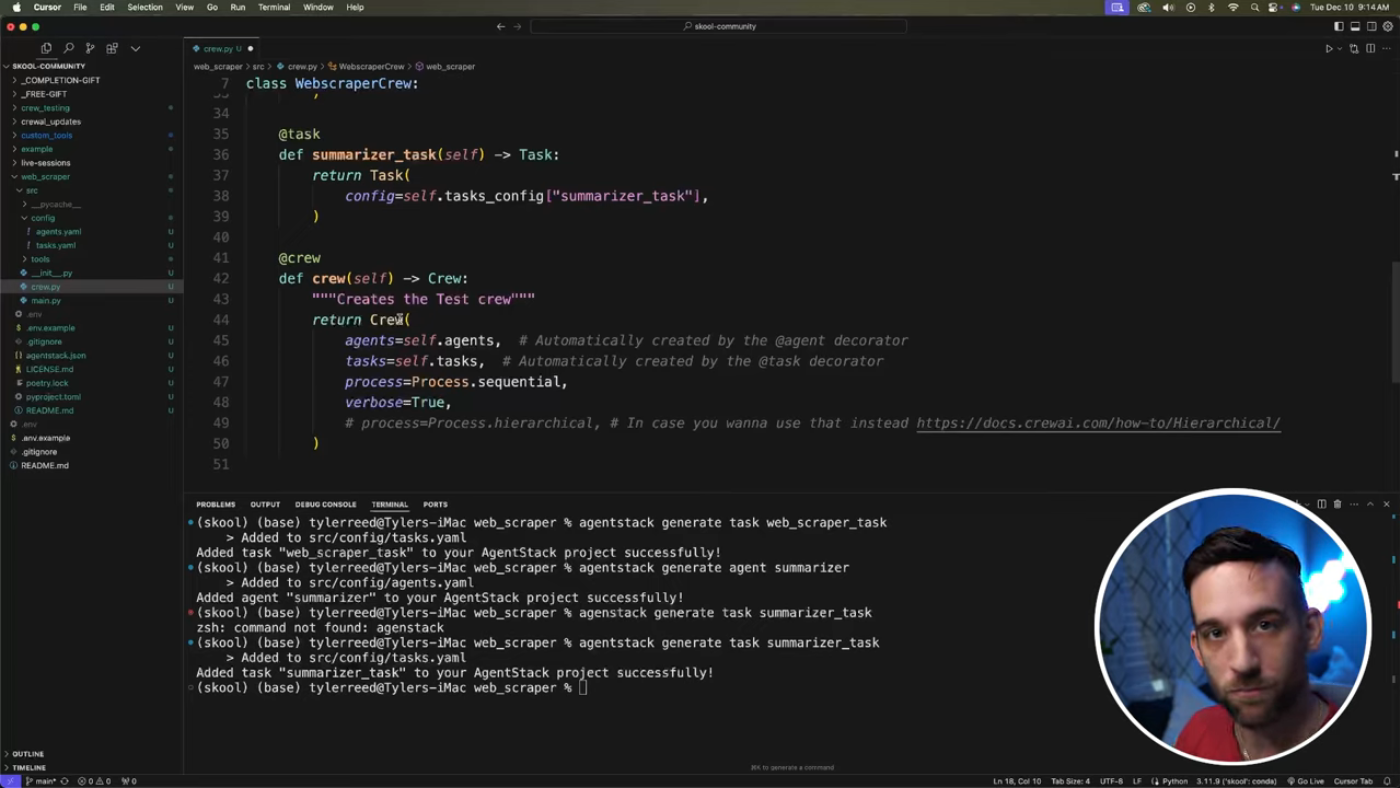
Task: Collapse the web_scraper folder
Action: click(x=45, y=177)
